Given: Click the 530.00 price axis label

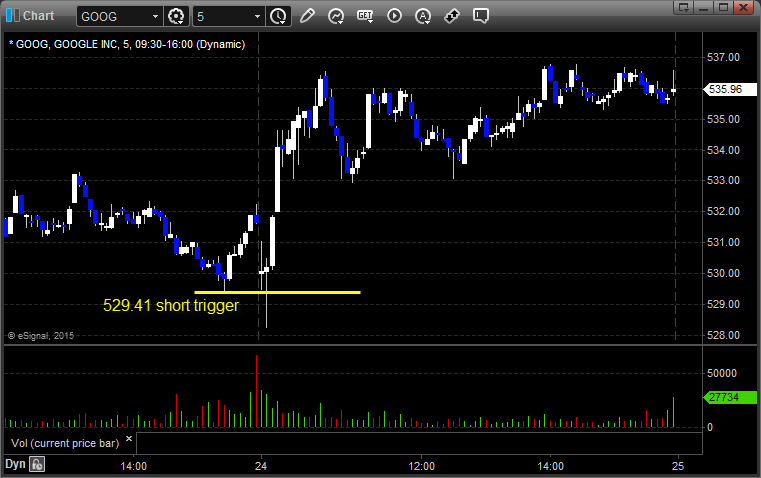Looking at the screenshot, I should [723, 273].
